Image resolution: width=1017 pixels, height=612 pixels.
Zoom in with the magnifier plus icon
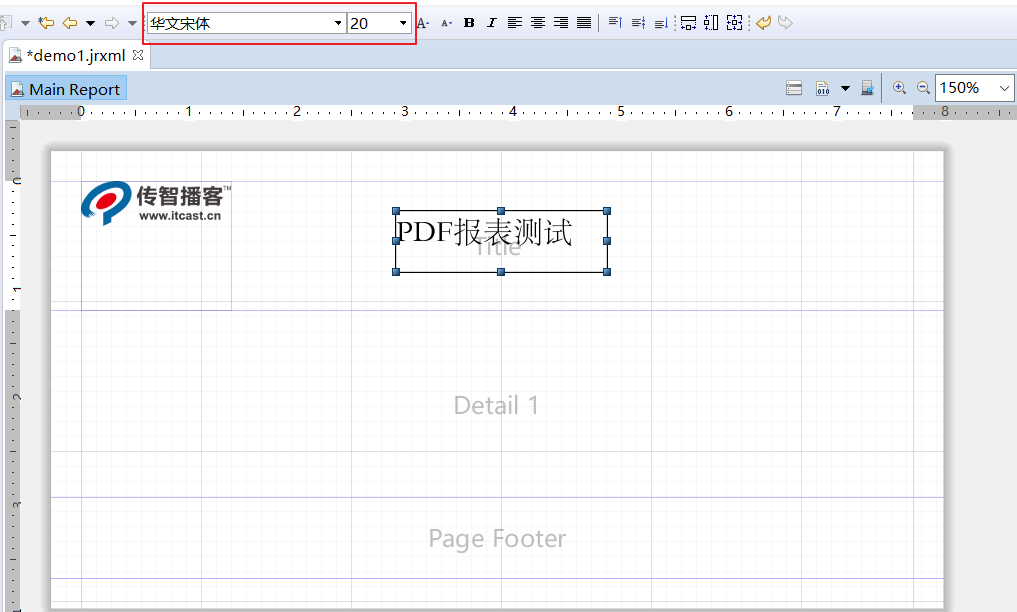click(899, 88)
